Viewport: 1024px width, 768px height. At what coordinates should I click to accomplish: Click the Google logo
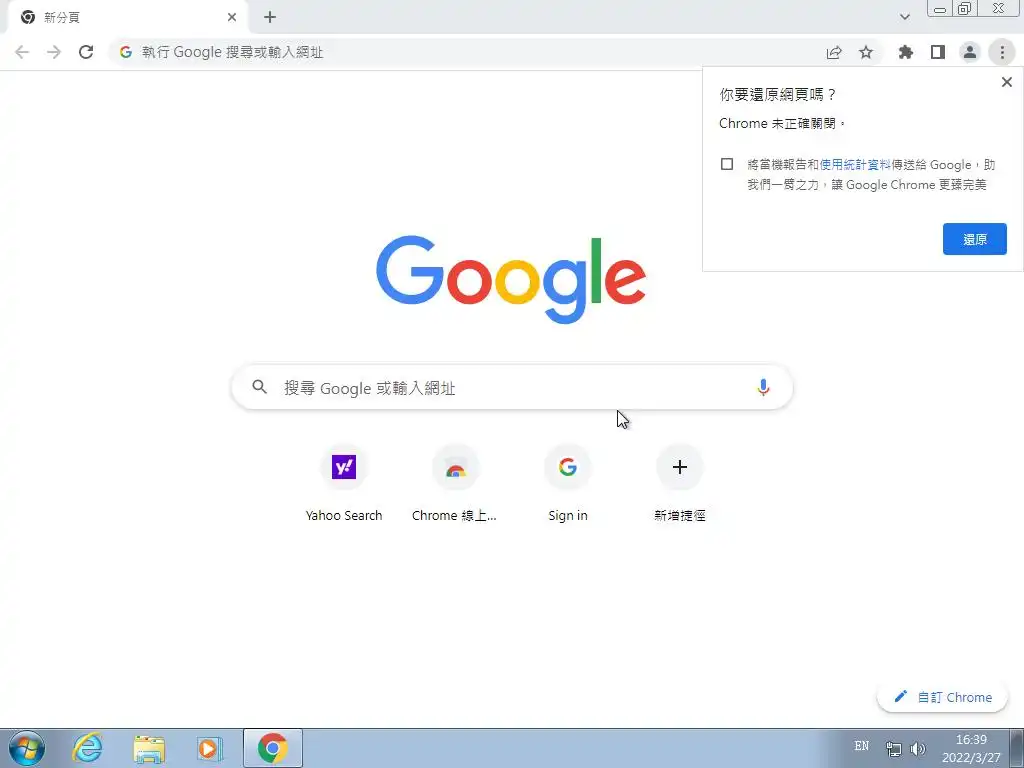click(x=511, y=279)
